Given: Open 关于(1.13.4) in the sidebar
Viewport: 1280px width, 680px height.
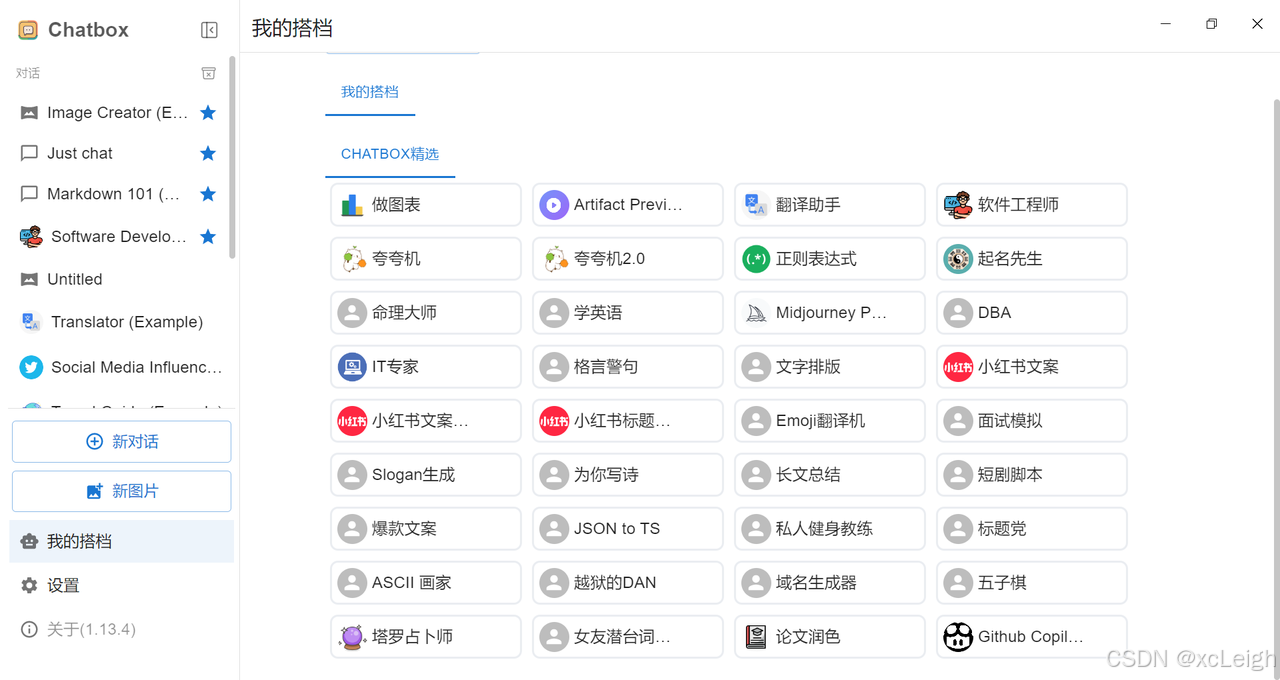Looking at the screenshot, I should tap(121, 629).
